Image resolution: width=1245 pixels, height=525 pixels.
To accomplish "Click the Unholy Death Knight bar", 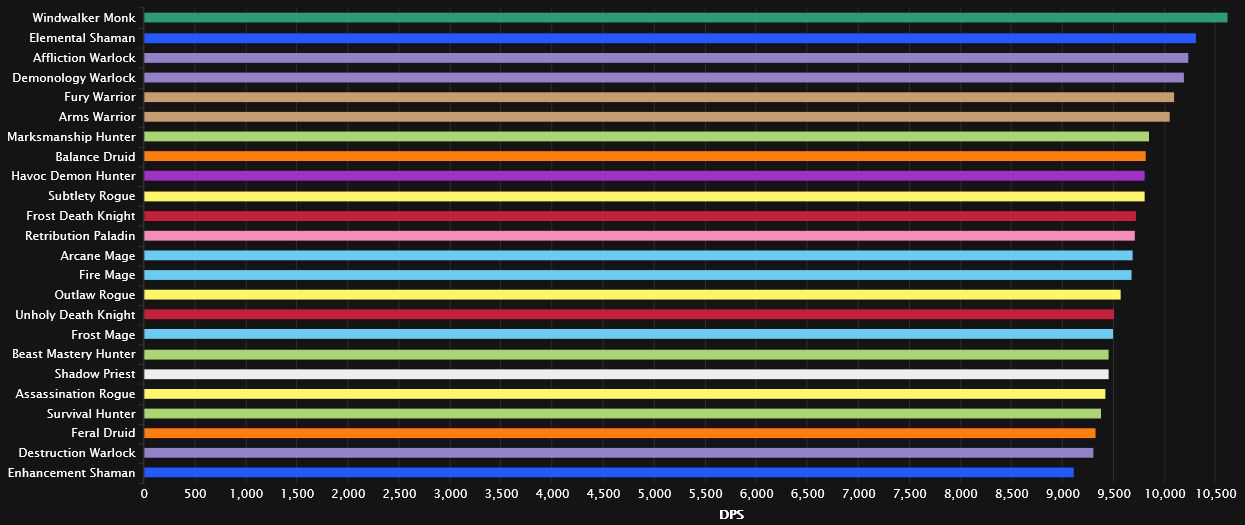I will pos(629,315).
